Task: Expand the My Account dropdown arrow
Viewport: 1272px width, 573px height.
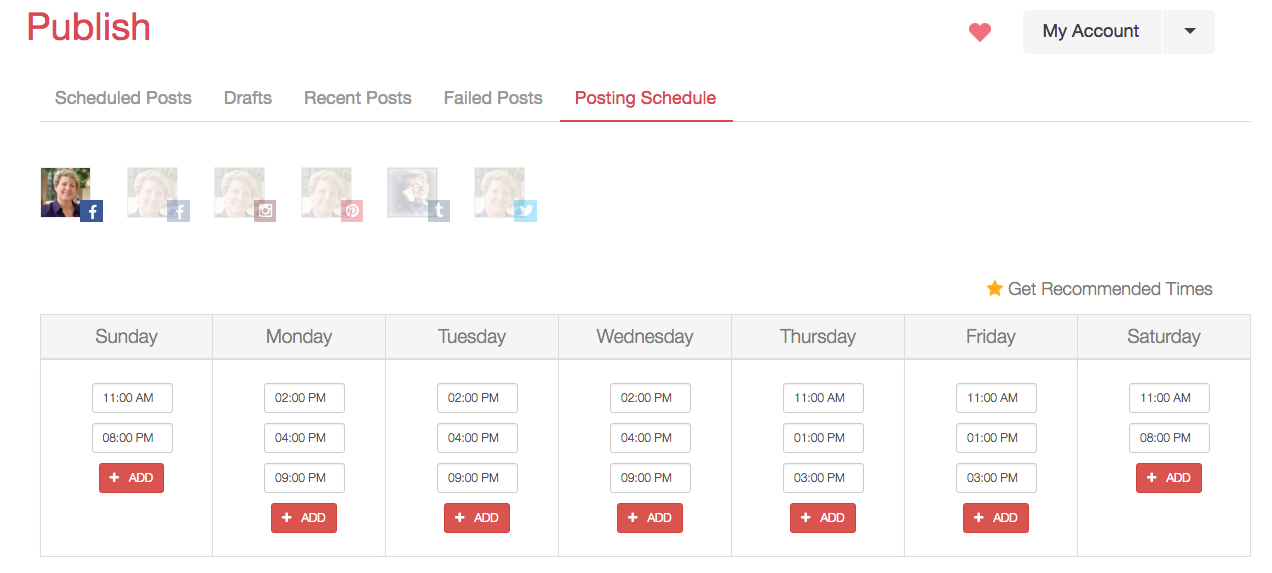Action: pyautogui.click(x=1189, y=32)
